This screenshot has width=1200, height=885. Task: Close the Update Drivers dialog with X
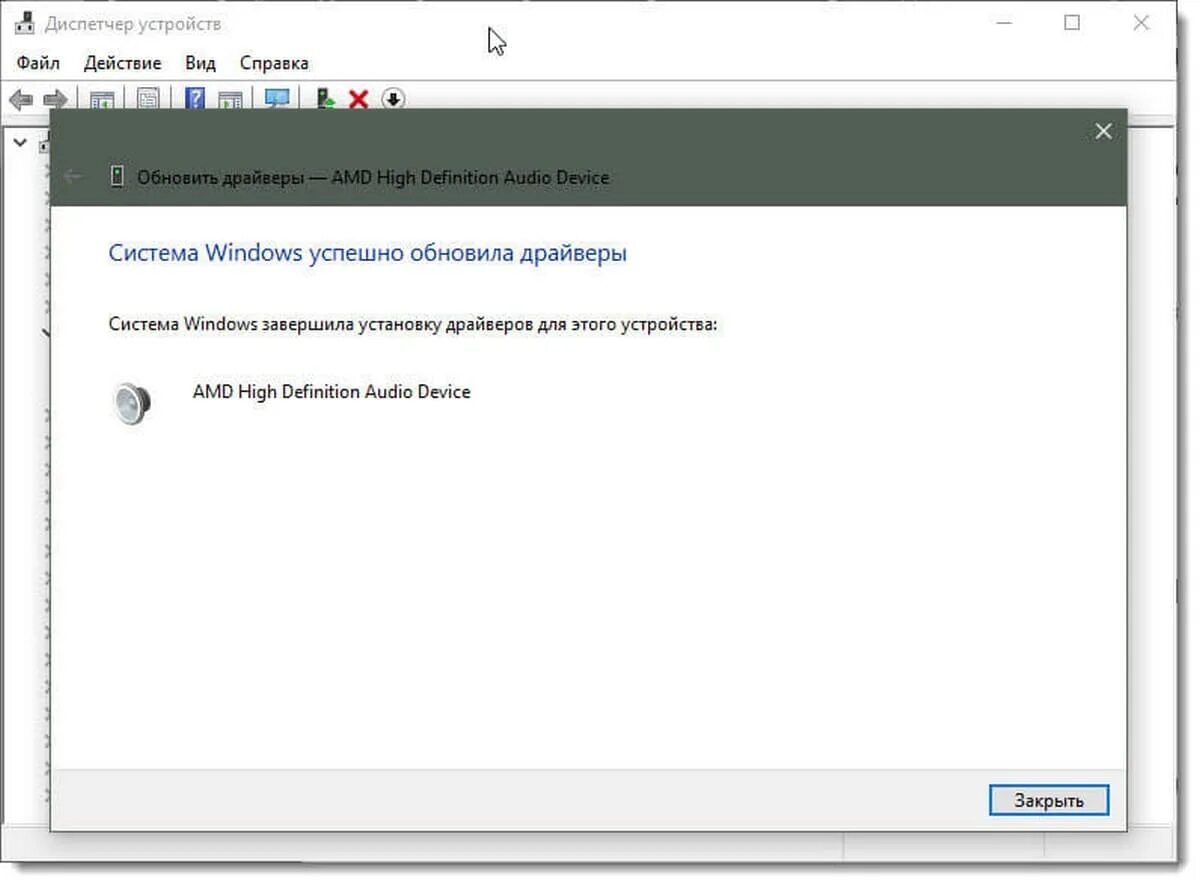pos(1103,131)
